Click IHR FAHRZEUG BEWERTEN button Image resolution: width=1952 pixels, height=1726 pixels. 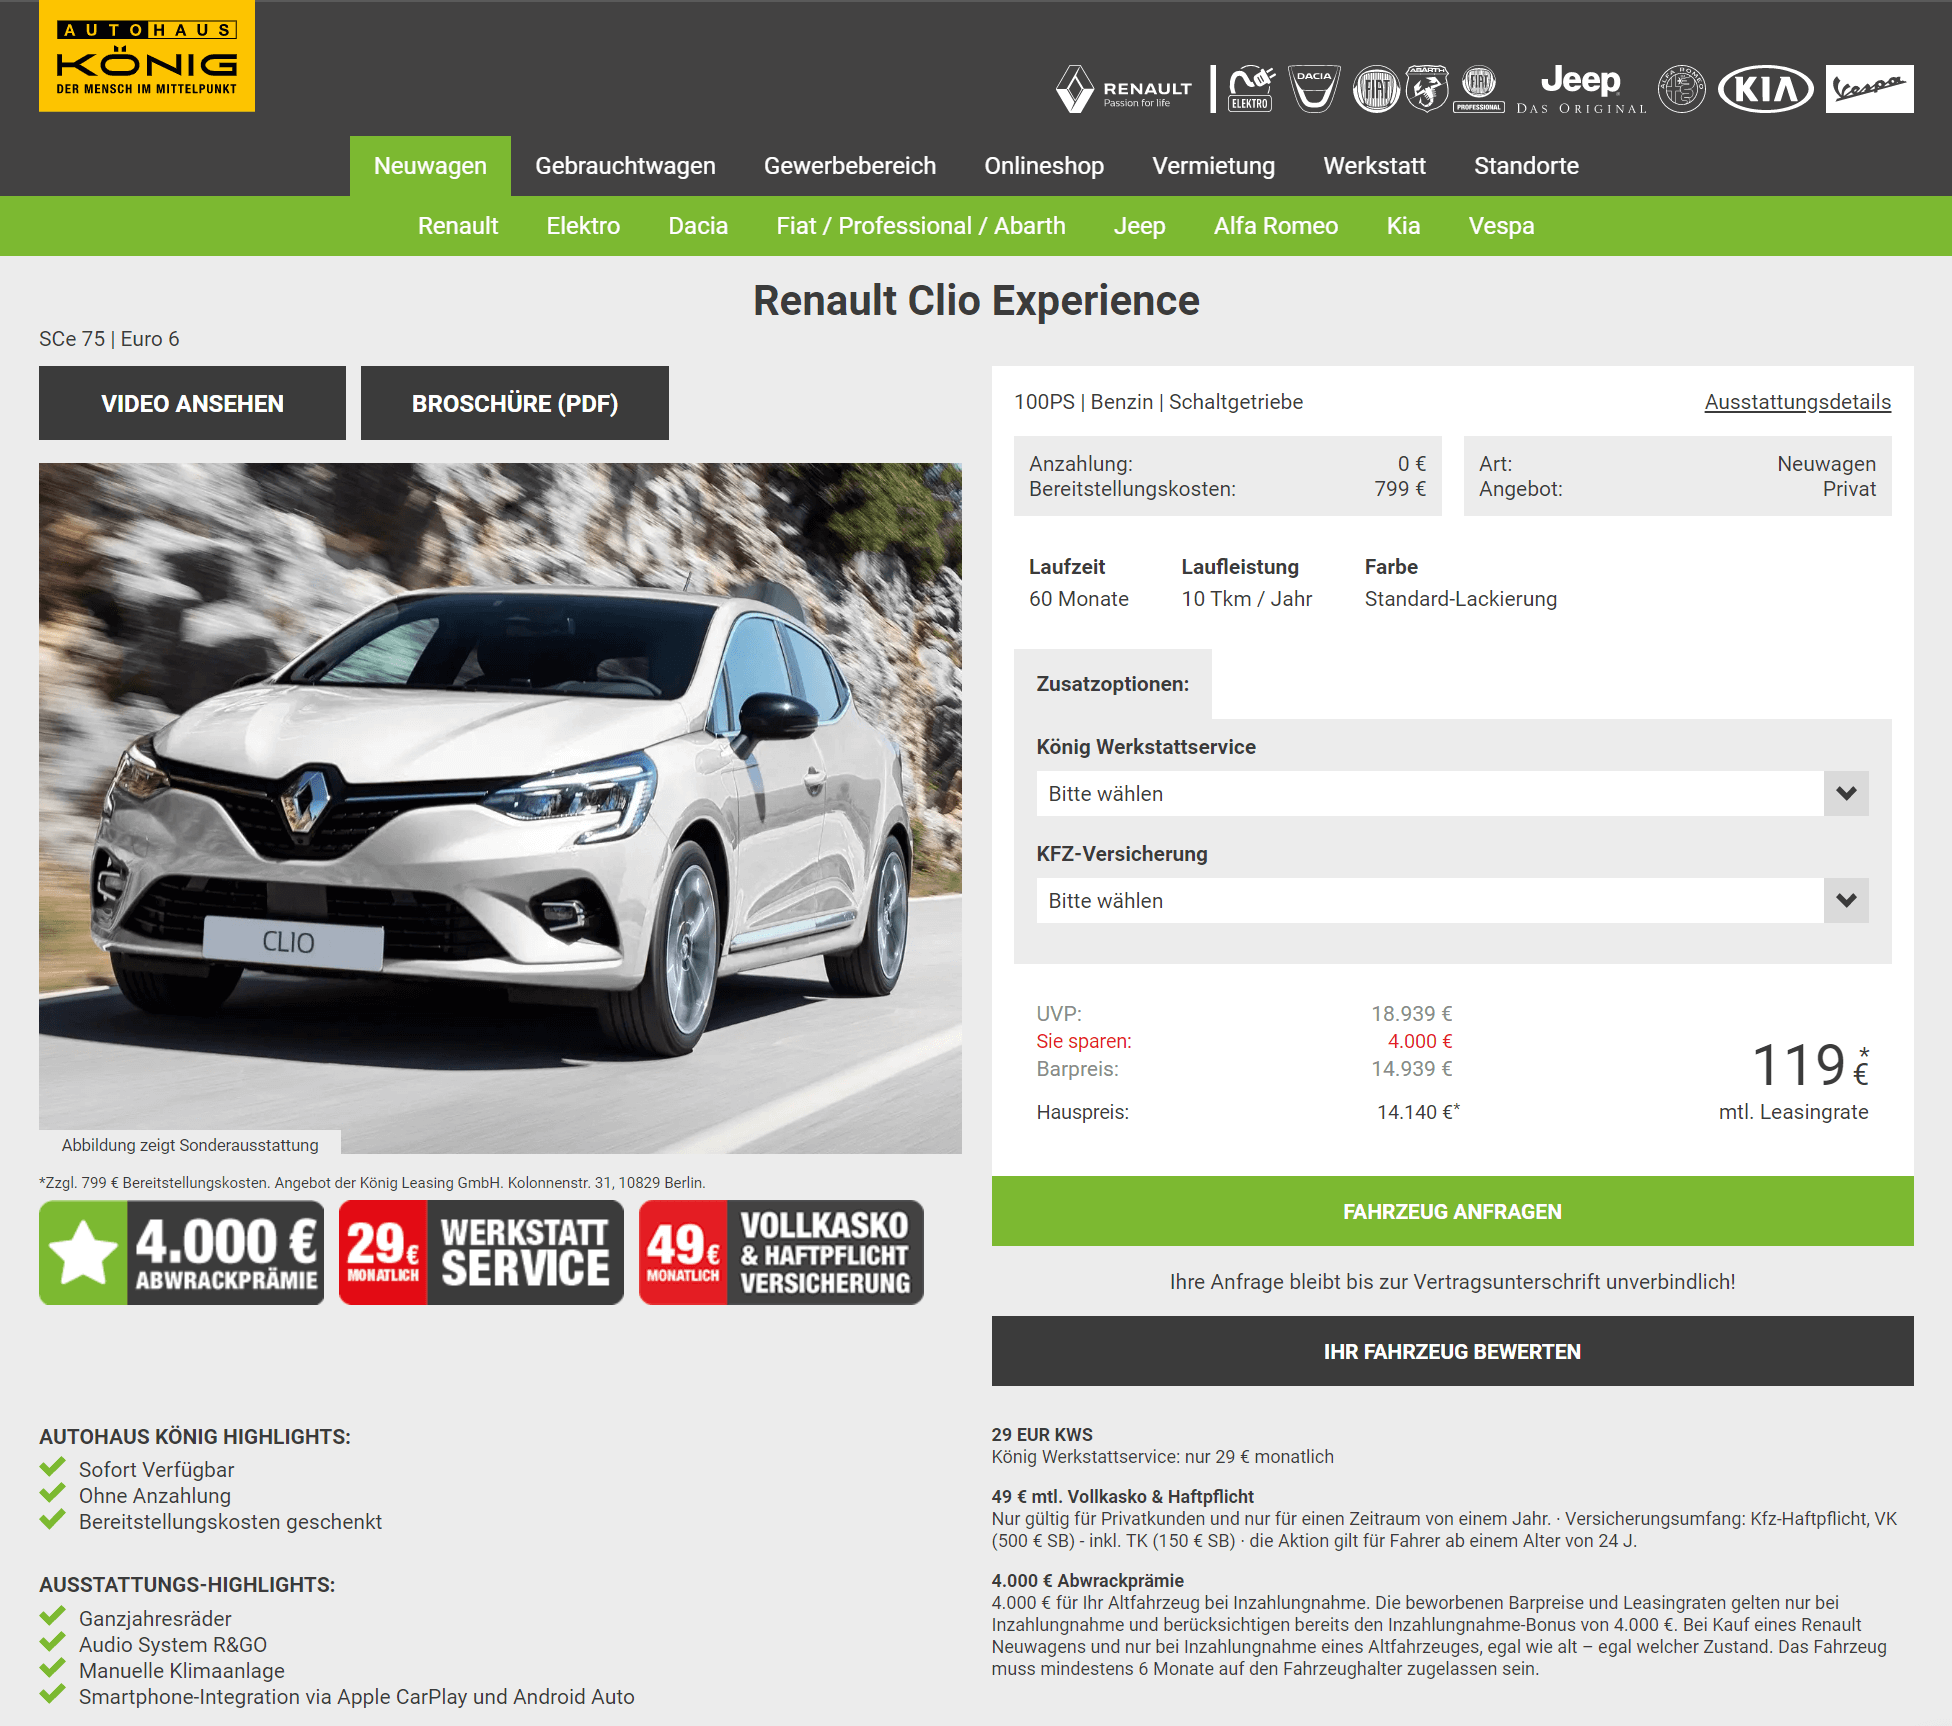[1452, 1351]
